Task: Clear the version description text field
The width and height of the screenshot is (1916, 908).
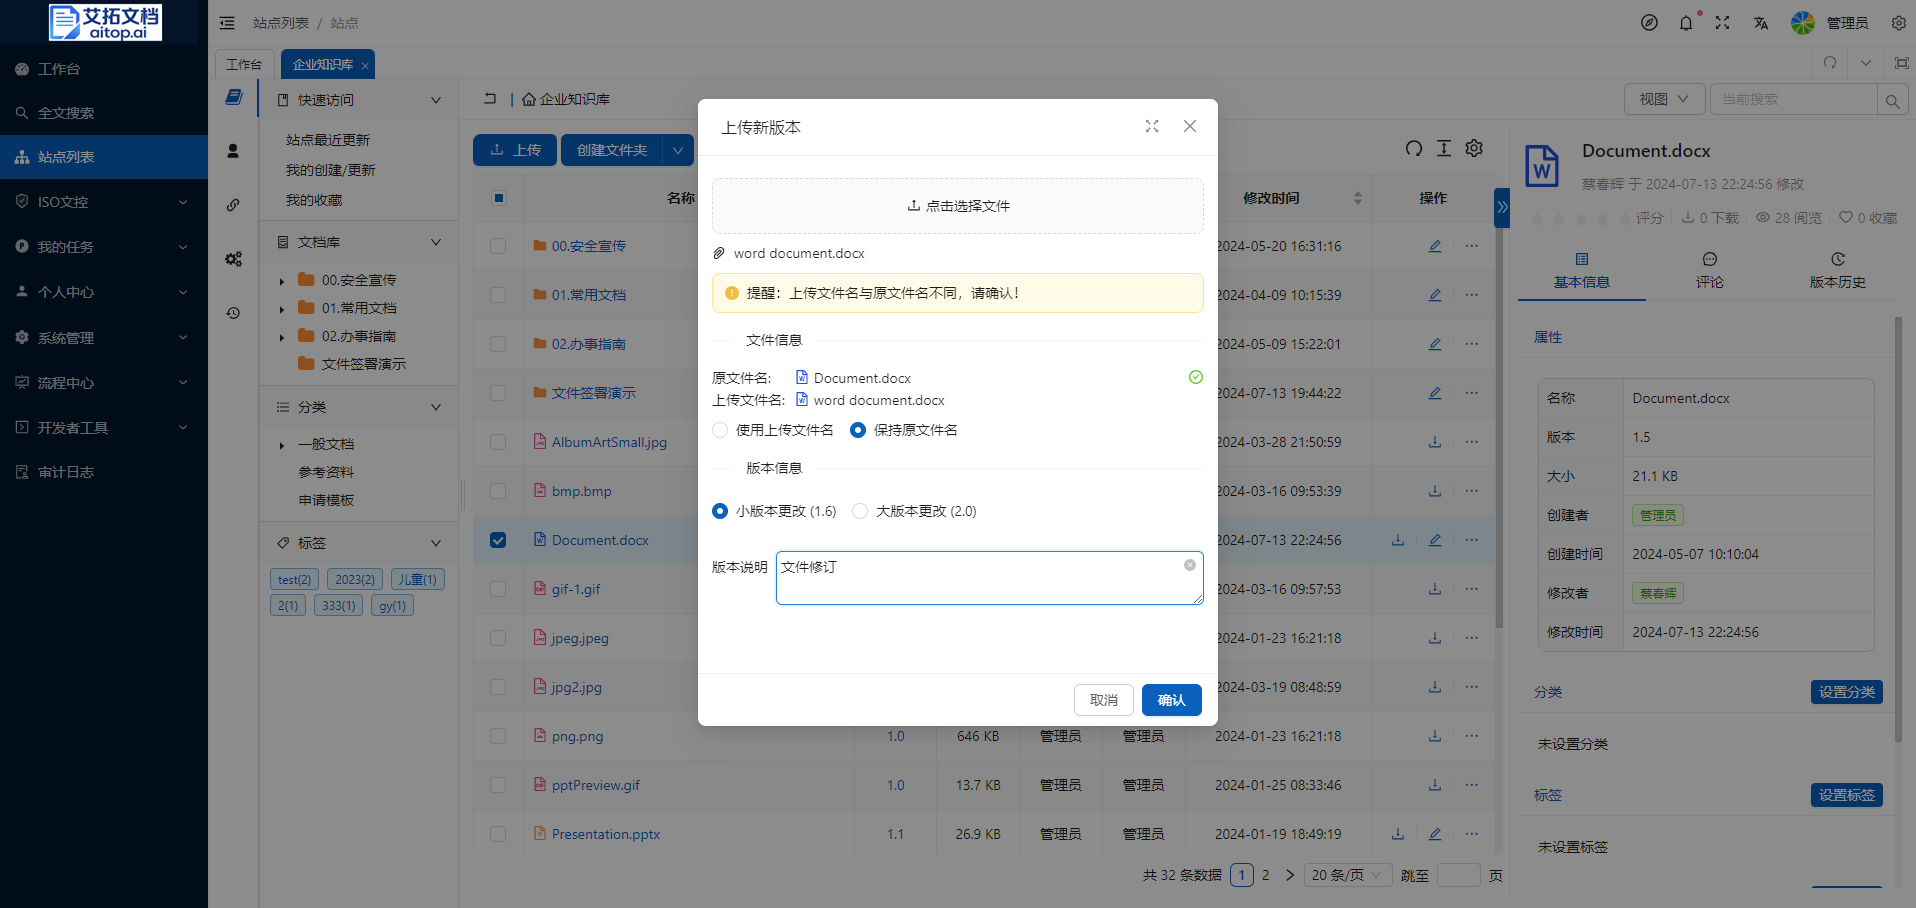Action: point(1190,565)
